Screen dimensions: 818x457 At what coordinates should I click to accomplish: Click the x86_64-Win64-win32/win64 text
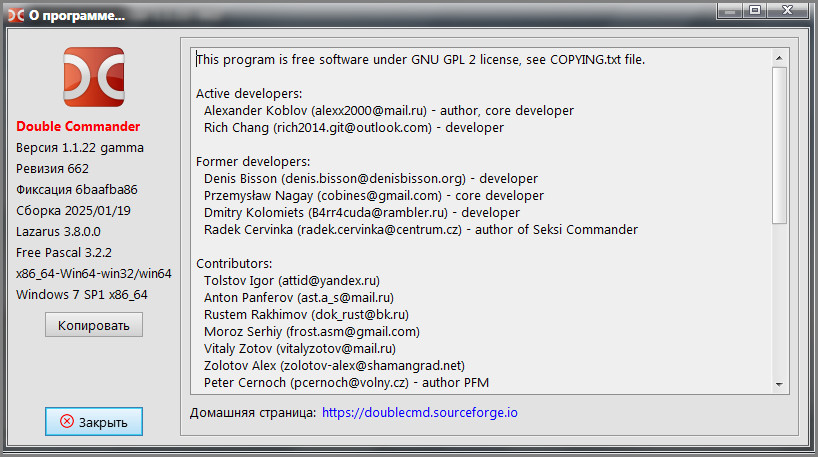coord(94,273)
